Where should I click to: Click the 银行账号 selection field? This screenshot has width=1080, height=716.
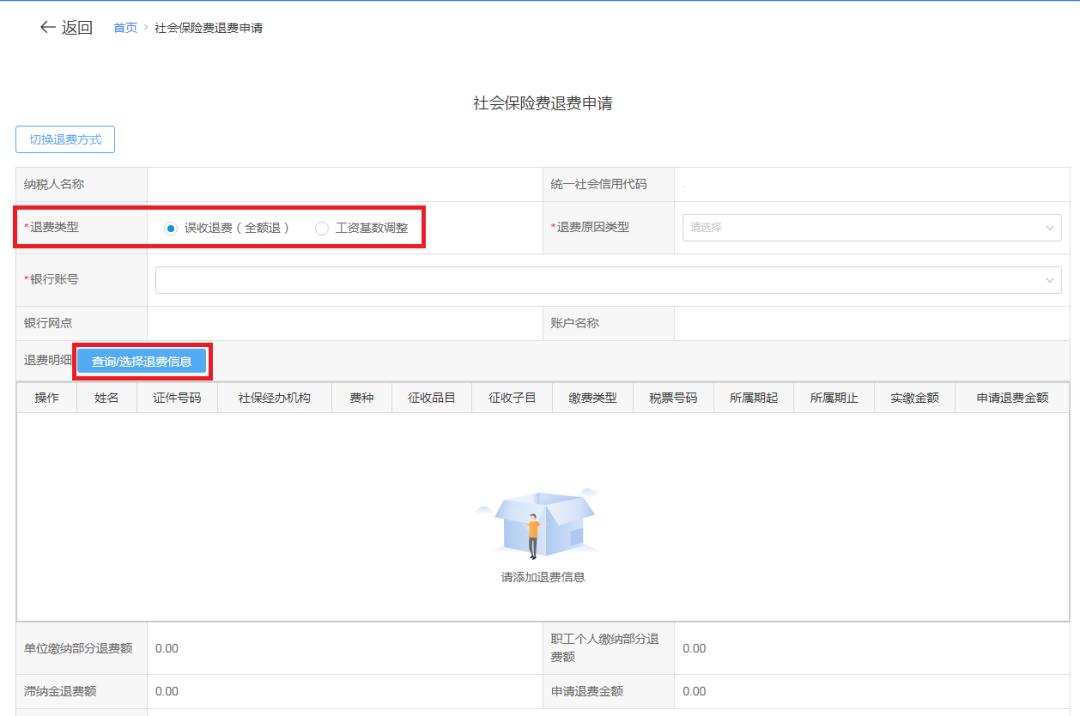tap(600, 281)
